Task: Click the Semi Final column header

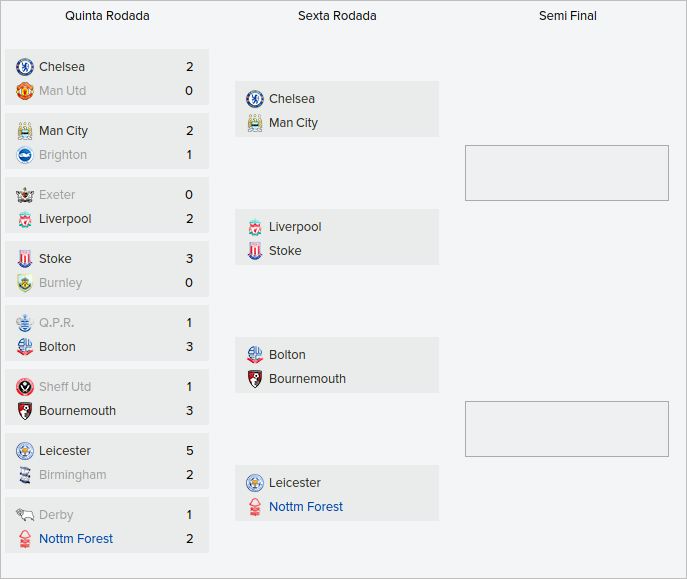Action: (x=567, y=16)
